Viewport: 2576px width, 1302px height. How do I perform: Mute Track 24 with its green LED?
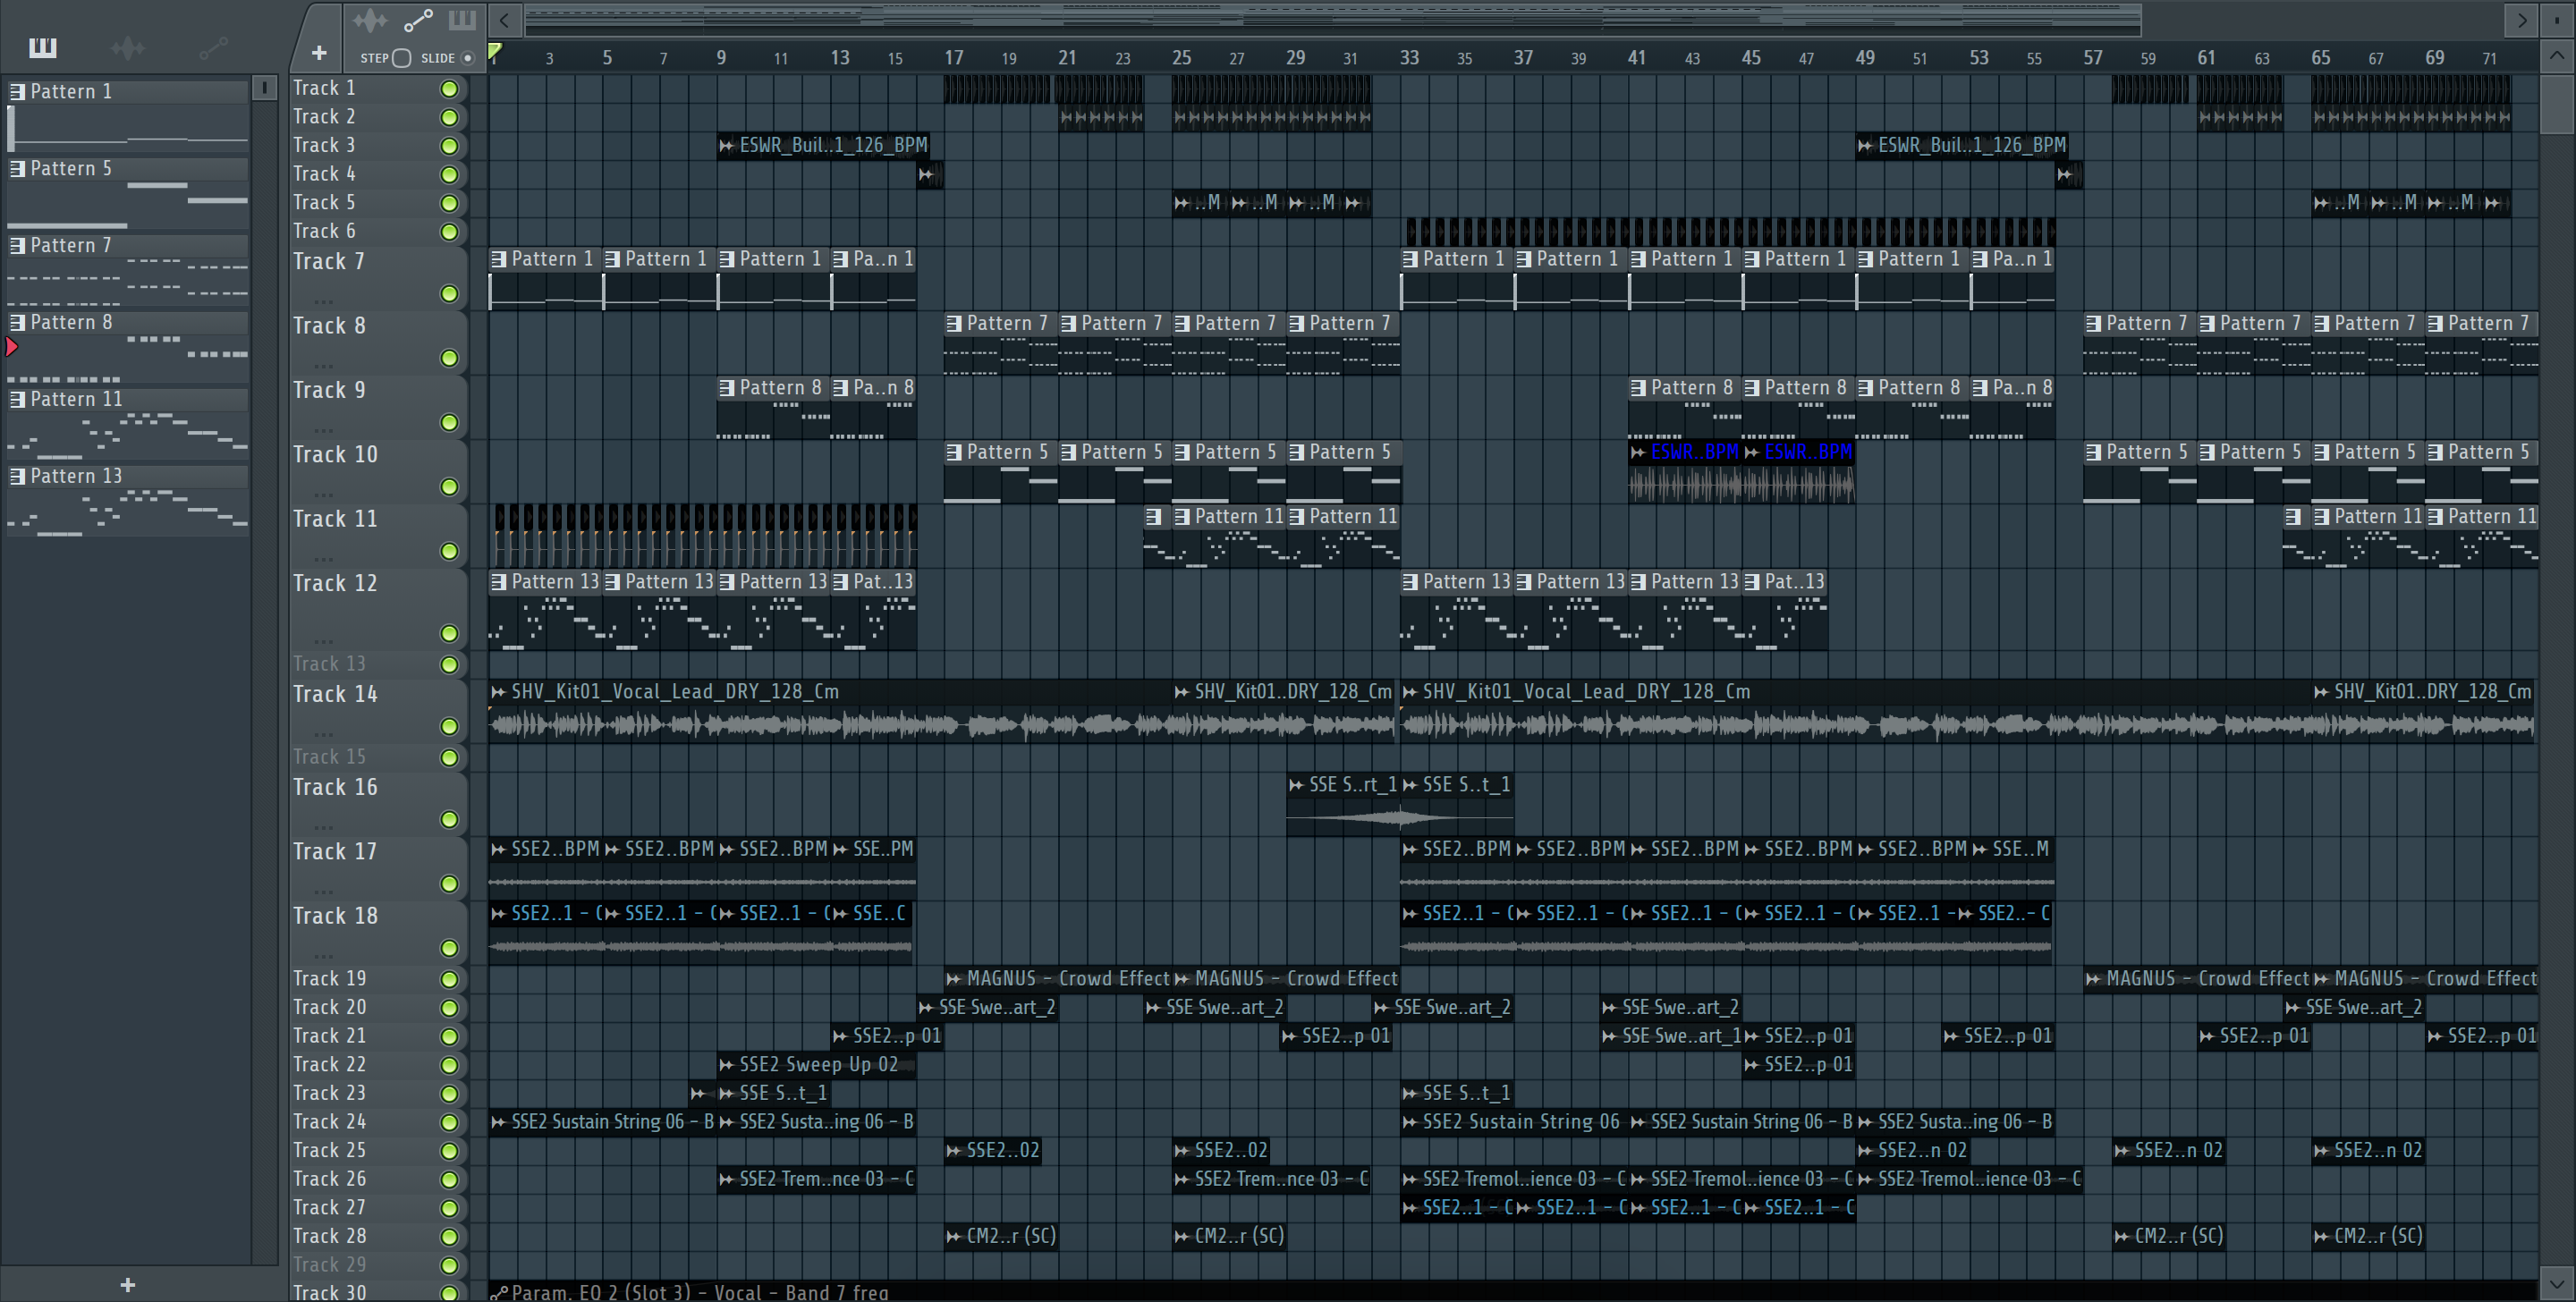(x=450, y=1123)
